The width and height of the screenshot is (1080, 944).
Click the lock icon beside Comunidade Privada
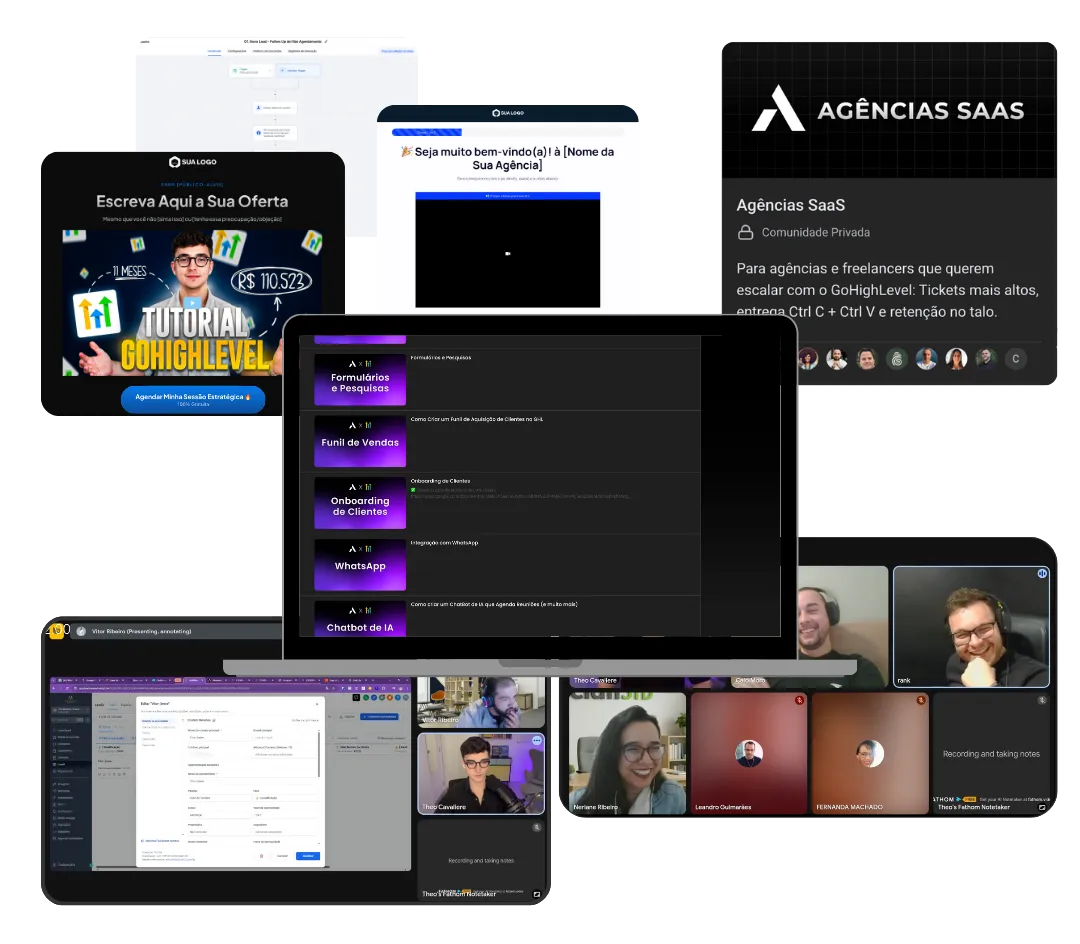(745, 233)
